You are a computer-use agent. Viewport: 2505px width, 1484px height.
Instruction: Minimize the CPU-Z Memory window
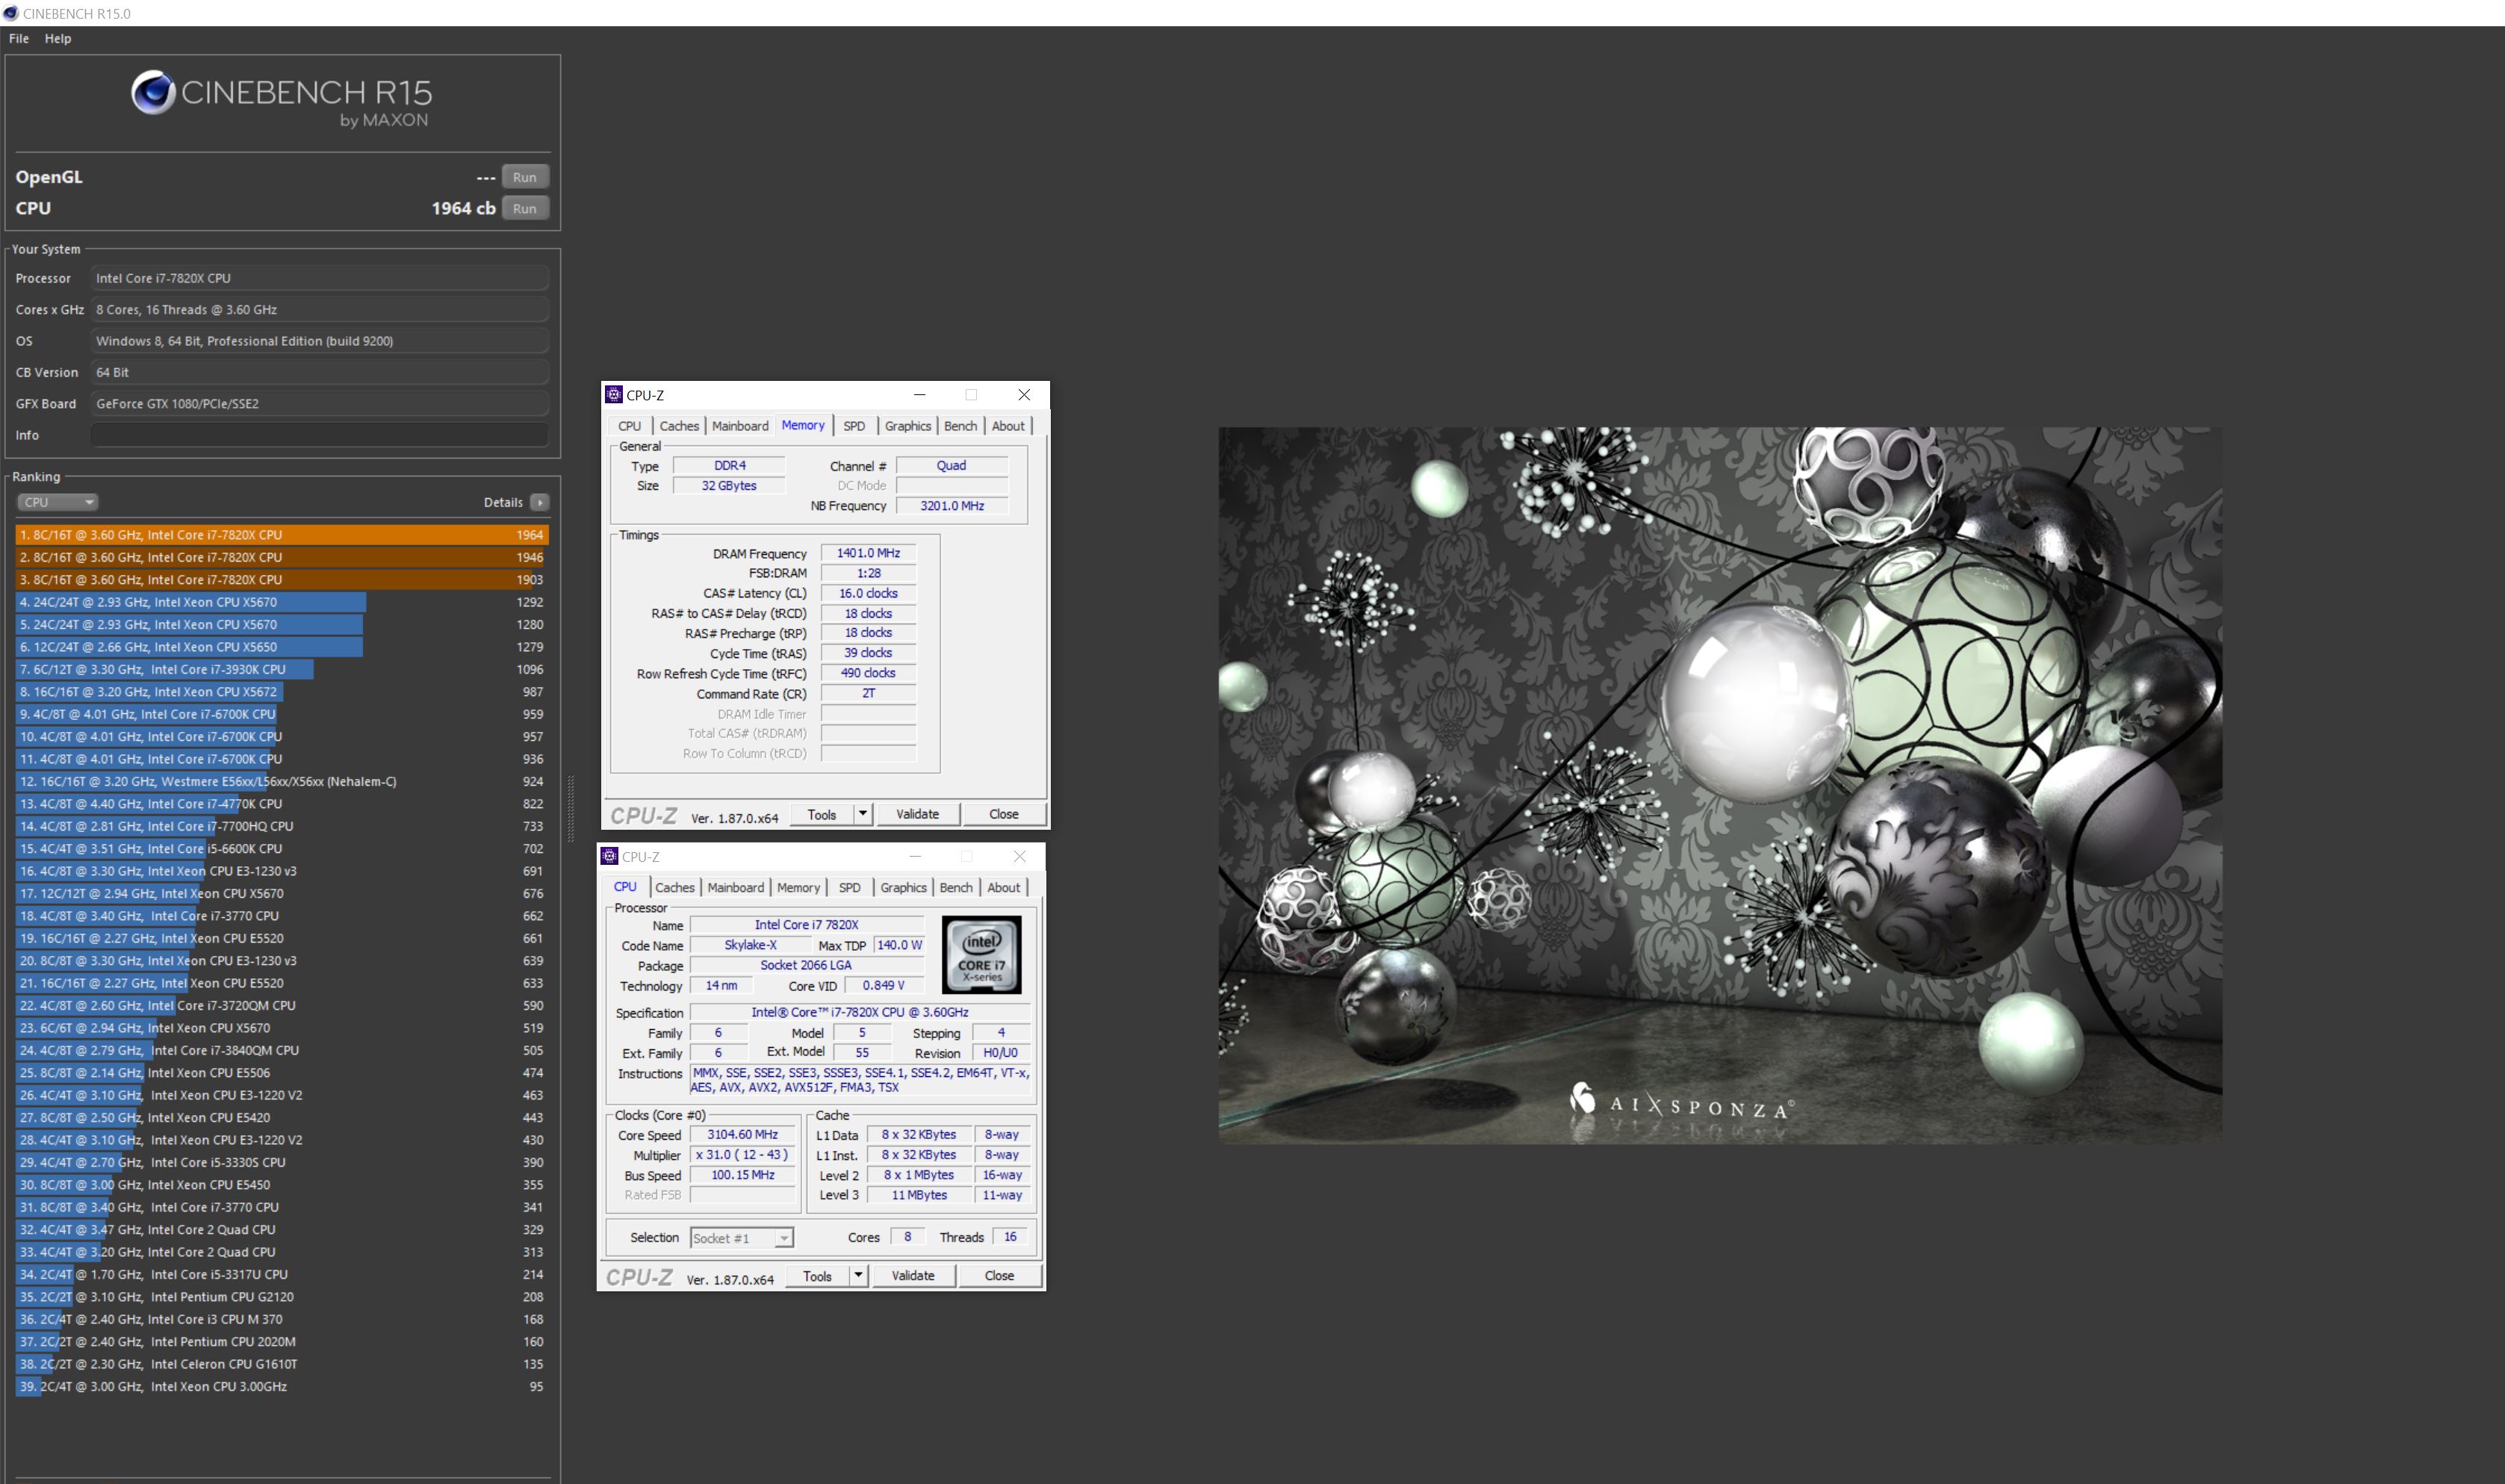click(x=919, y=395)
